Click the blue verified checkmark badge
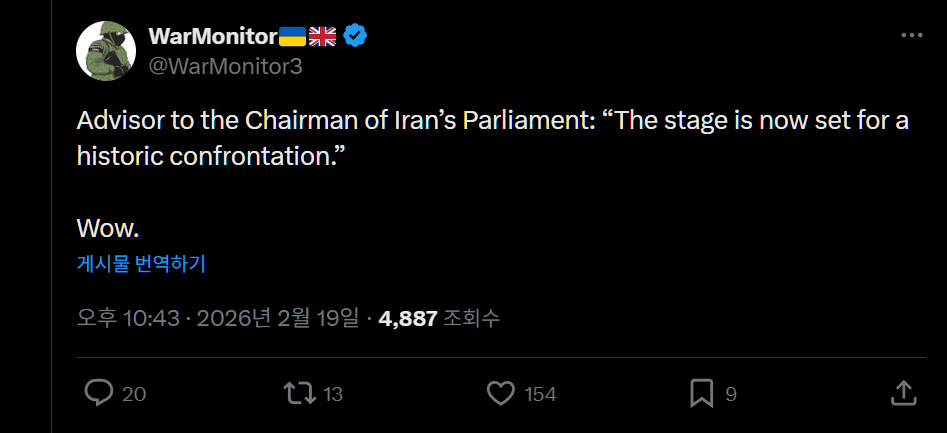The height and width of the screenshot is (433, 947). 356,36
